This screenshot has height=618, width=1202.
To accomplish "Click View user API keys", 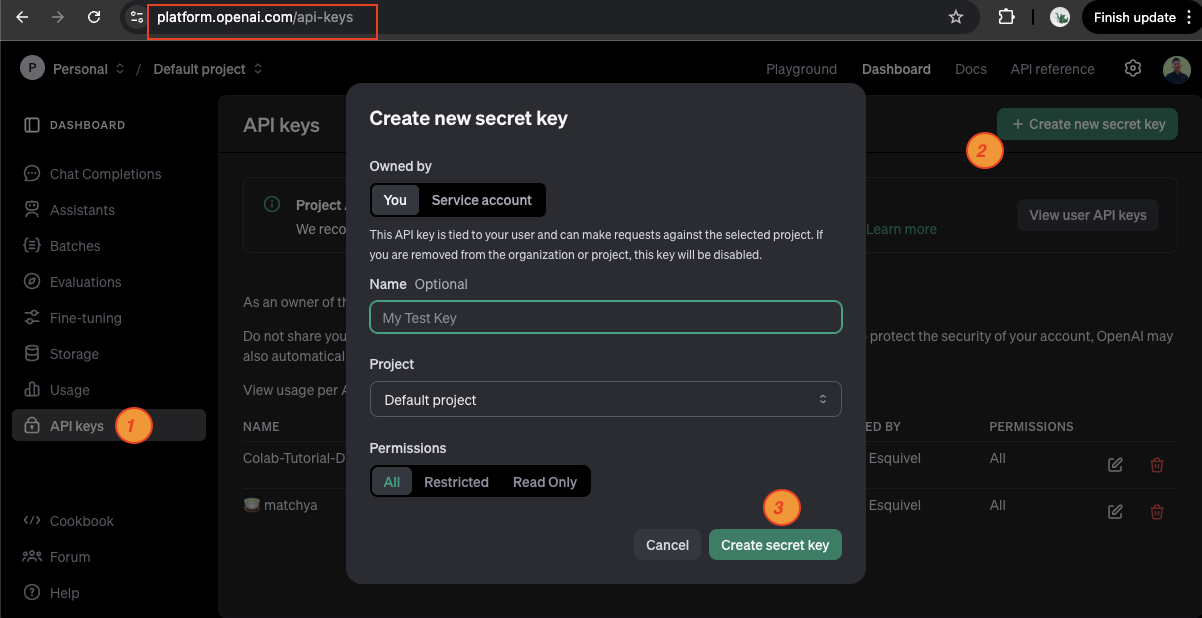I will 1087,214.
